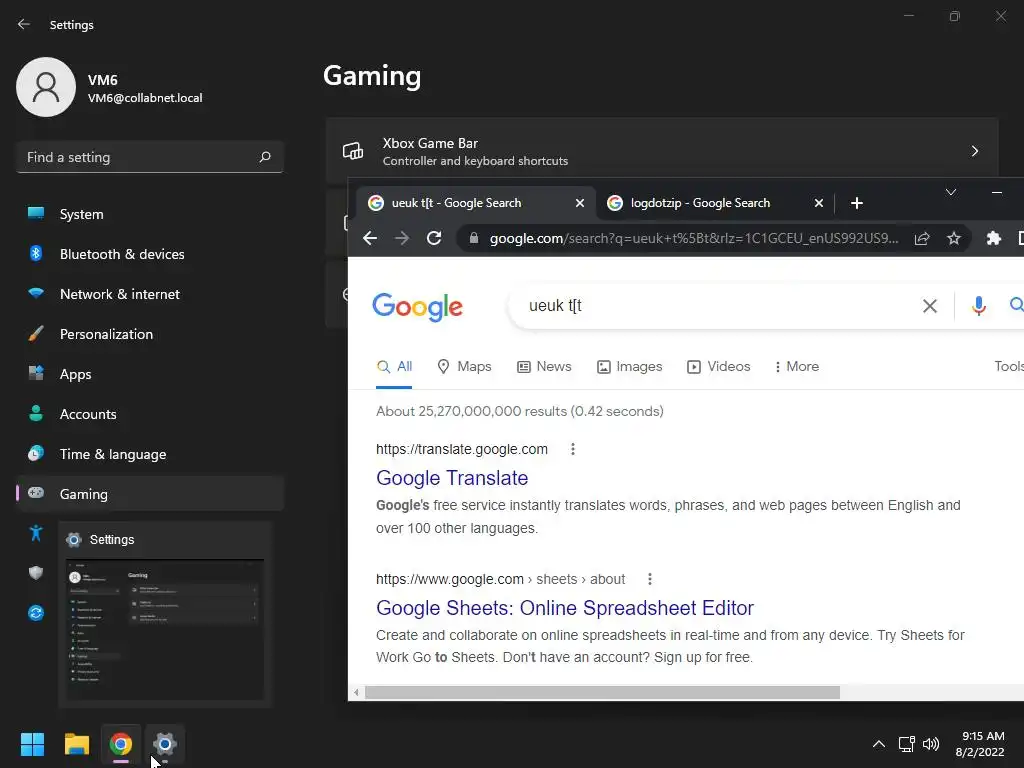This screenshot has height=768, width=1024.
Task: Open Accounts settings
Action: click(x=150, y=414)
